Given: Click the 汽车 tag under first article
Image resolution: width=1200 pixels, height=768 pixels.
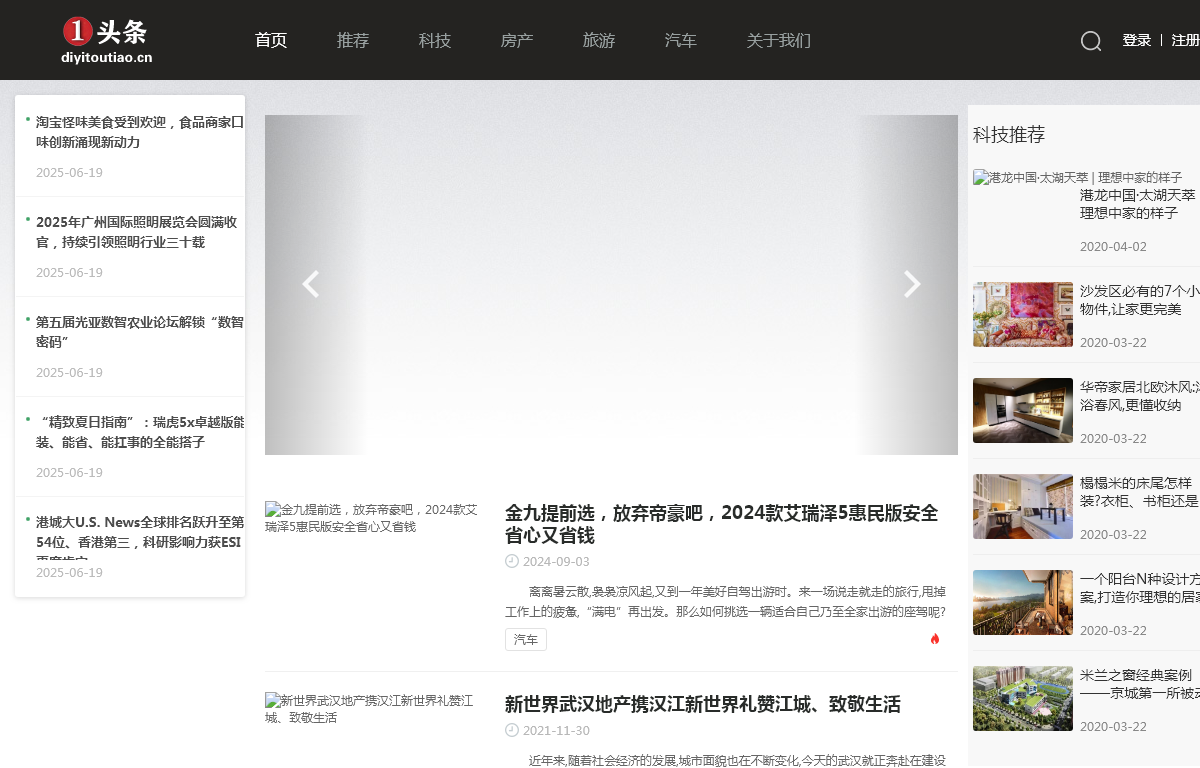Looking at the screenshot, I should click(526, 639).
